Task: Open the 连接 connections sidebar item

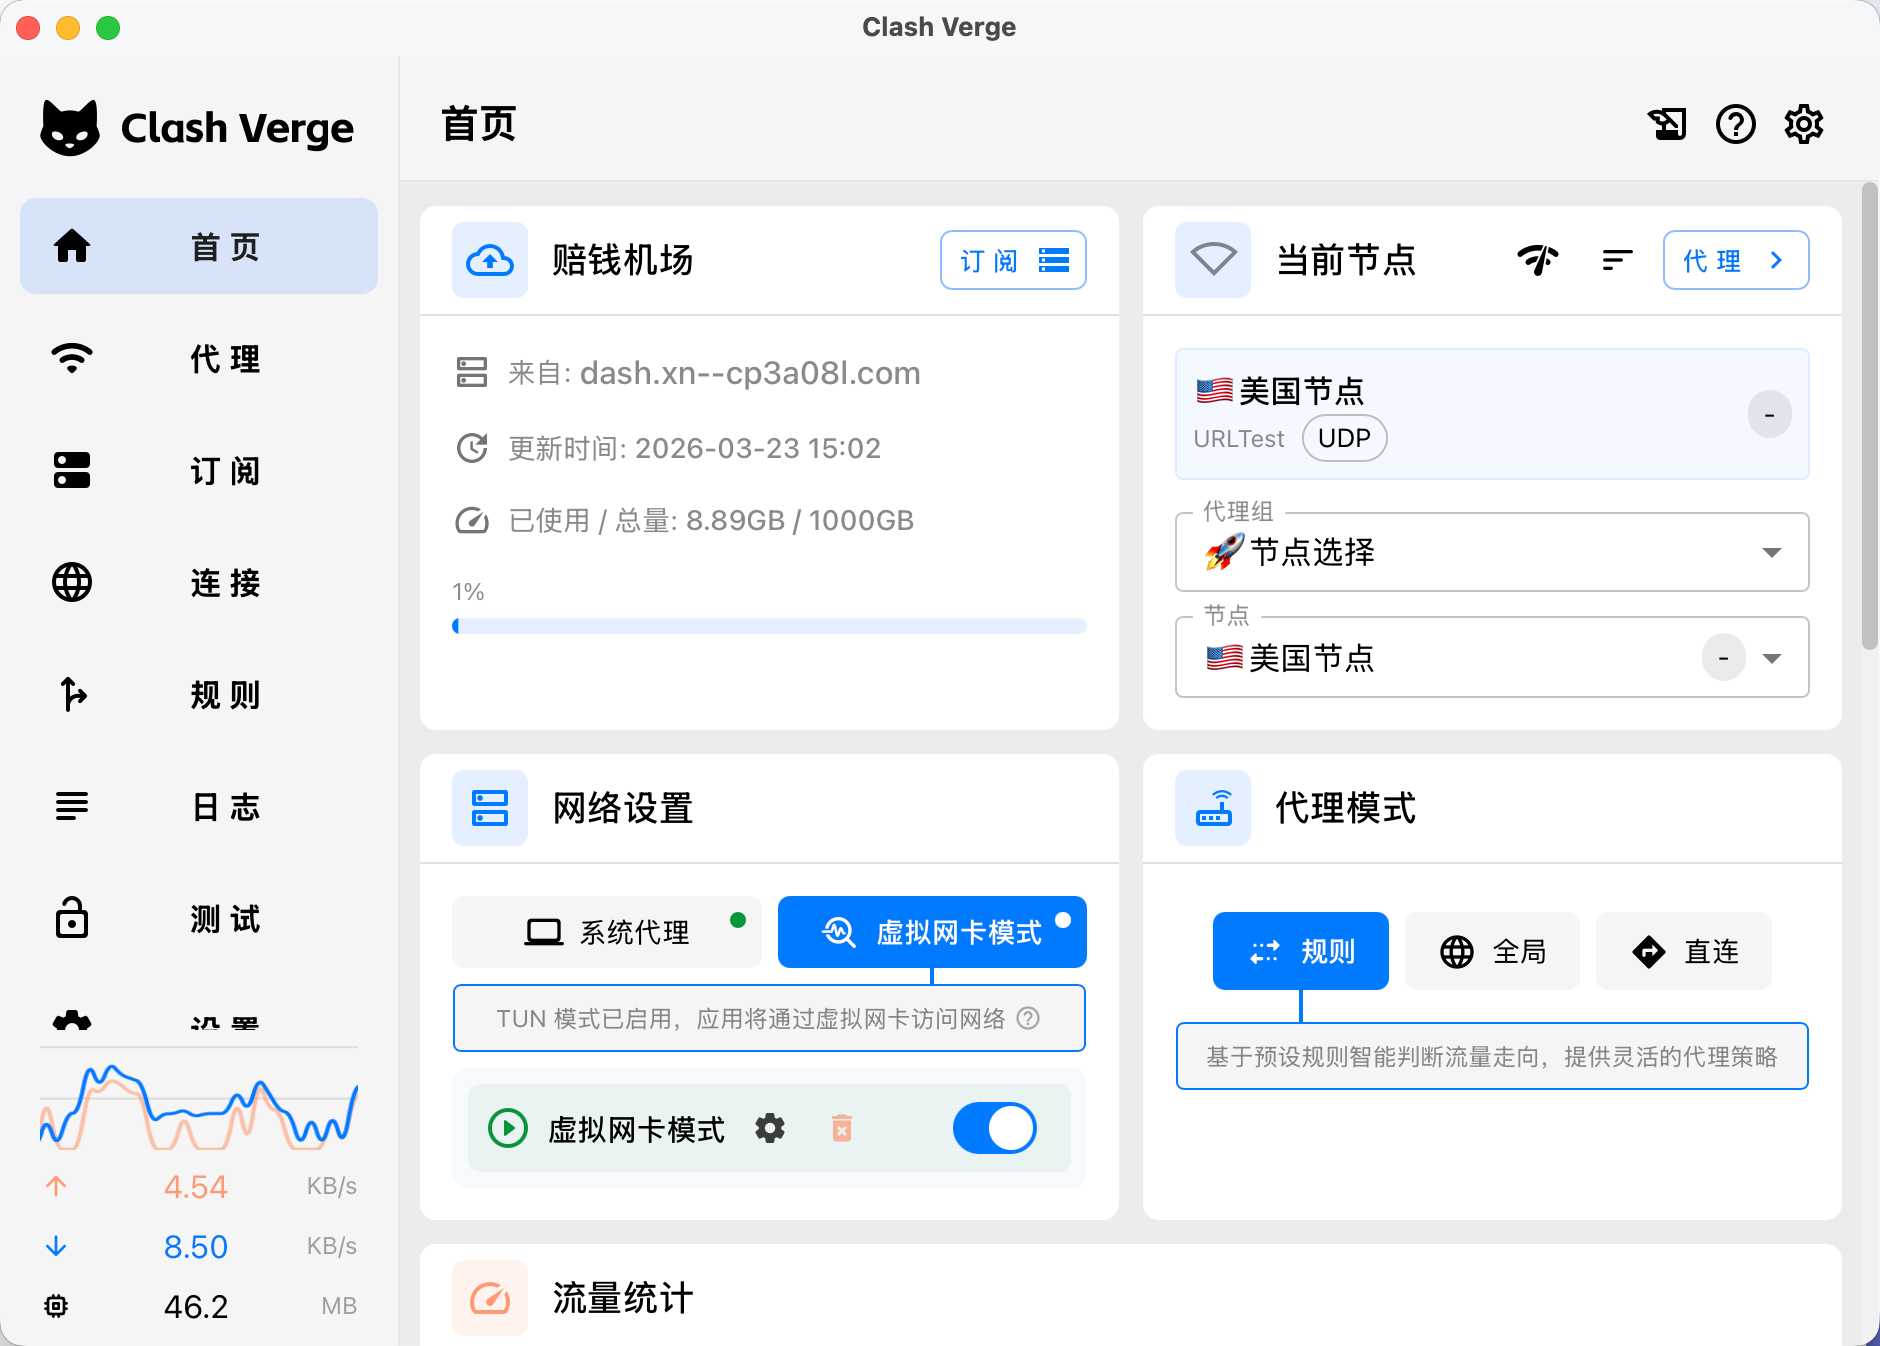Action: (x=199, y=582)
